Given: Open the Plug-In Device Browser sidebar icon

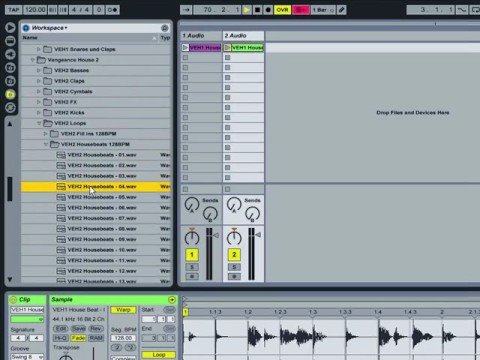Looking at the screenshot, I should click(x=10, y=54).
